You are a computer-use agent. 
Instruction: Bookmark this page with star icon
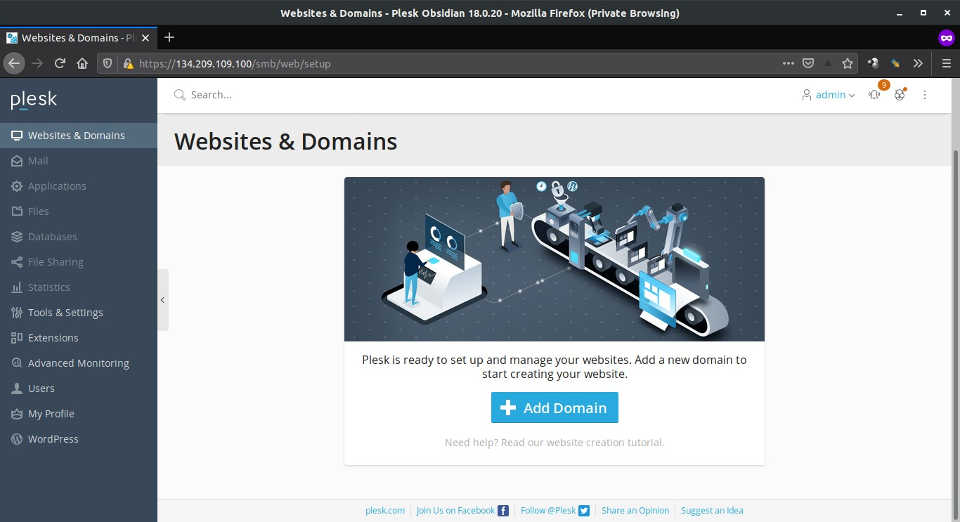click(847, 63)
